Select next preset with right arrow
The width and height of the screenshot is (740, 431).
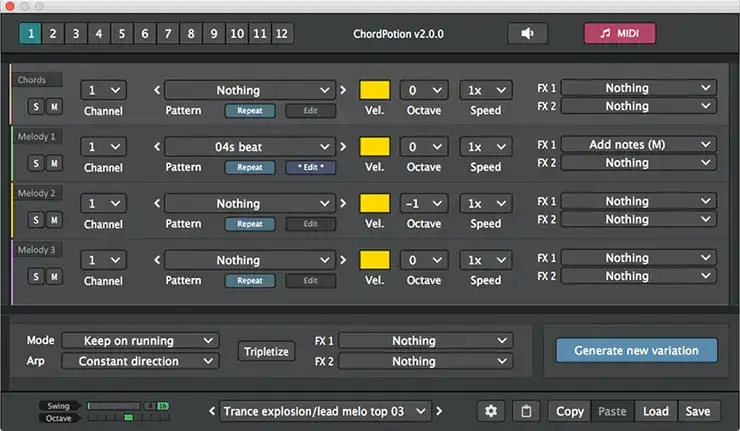tap(439, 411)
